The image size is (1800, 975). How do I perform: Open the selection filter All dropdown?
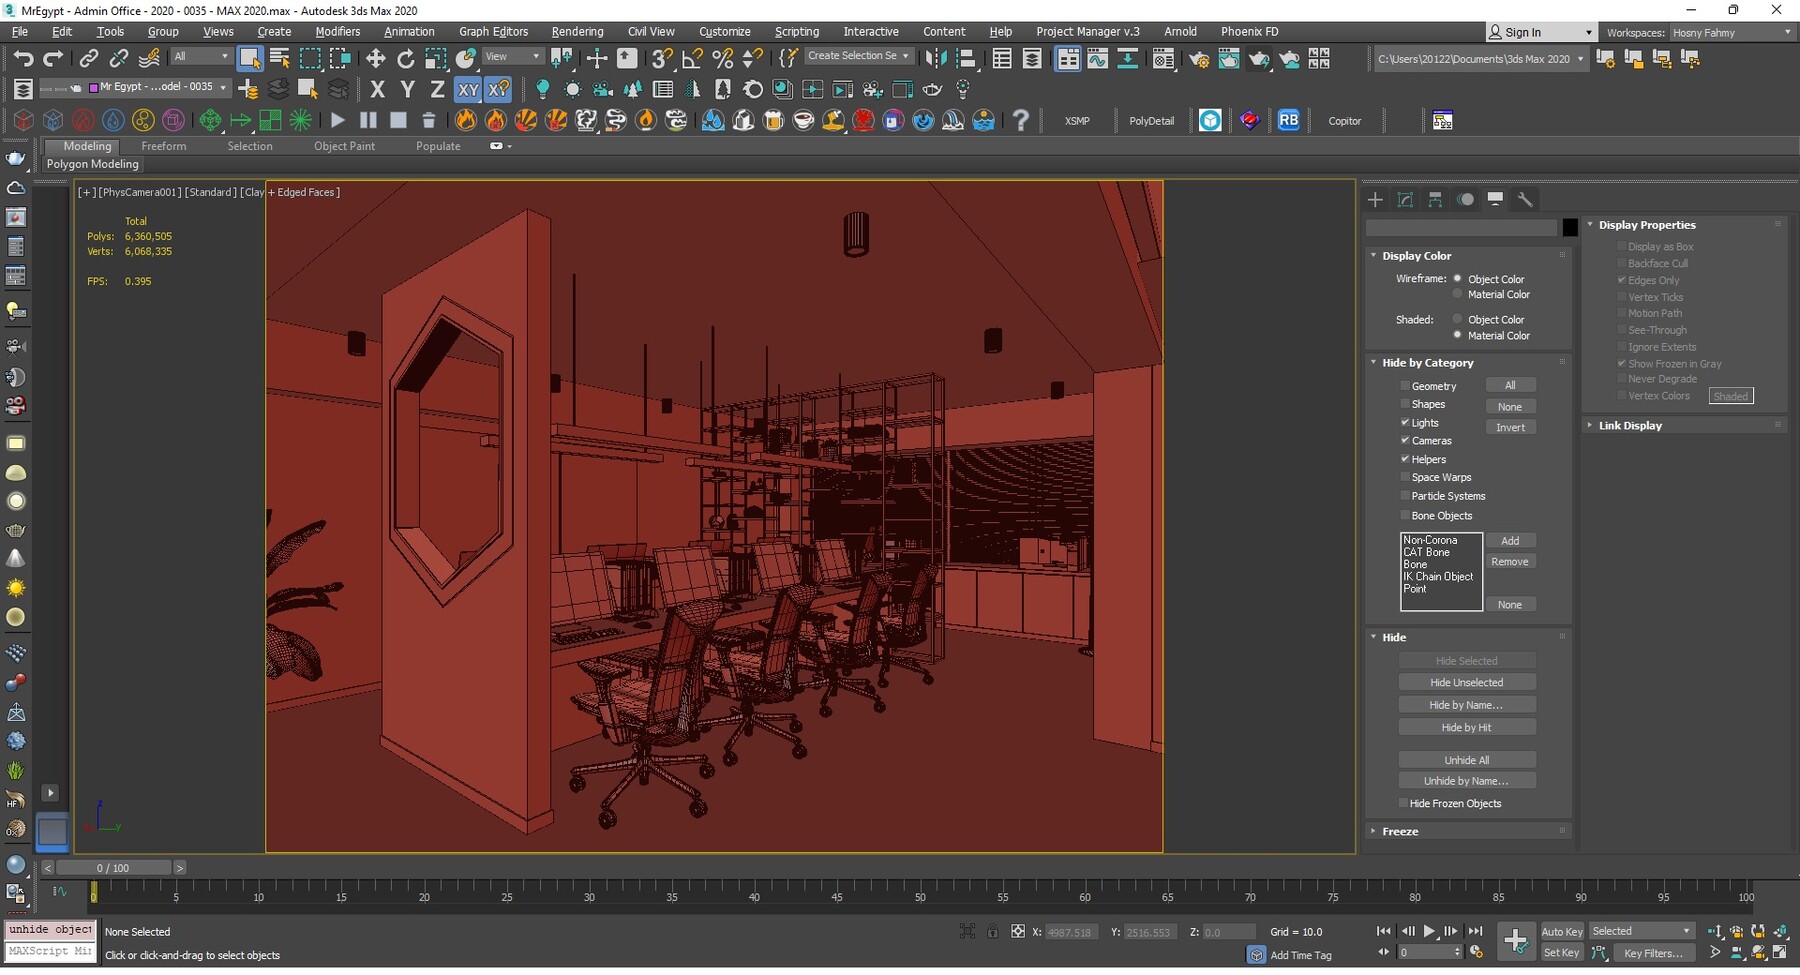pyautogui.click(x=200, y=56)
